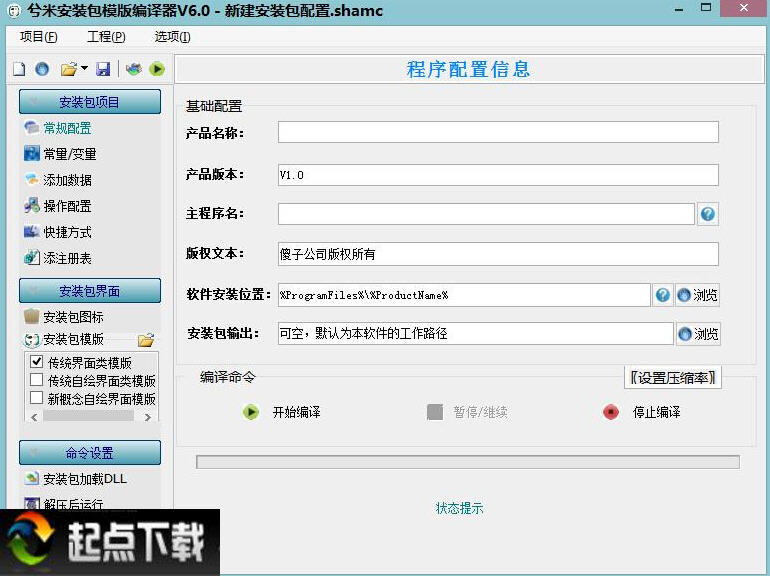Viewport: 770px width, 576px height.
Task: Click the template list left scroll arrow
Action: click(34, 417)
